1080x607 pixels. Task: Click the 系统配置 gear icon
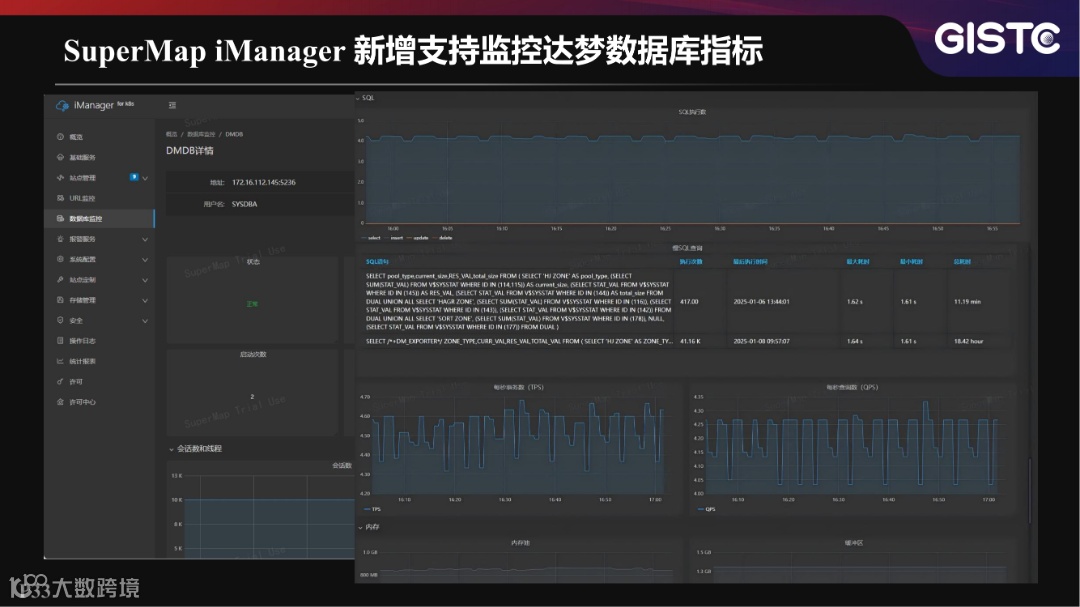(61, 259)
